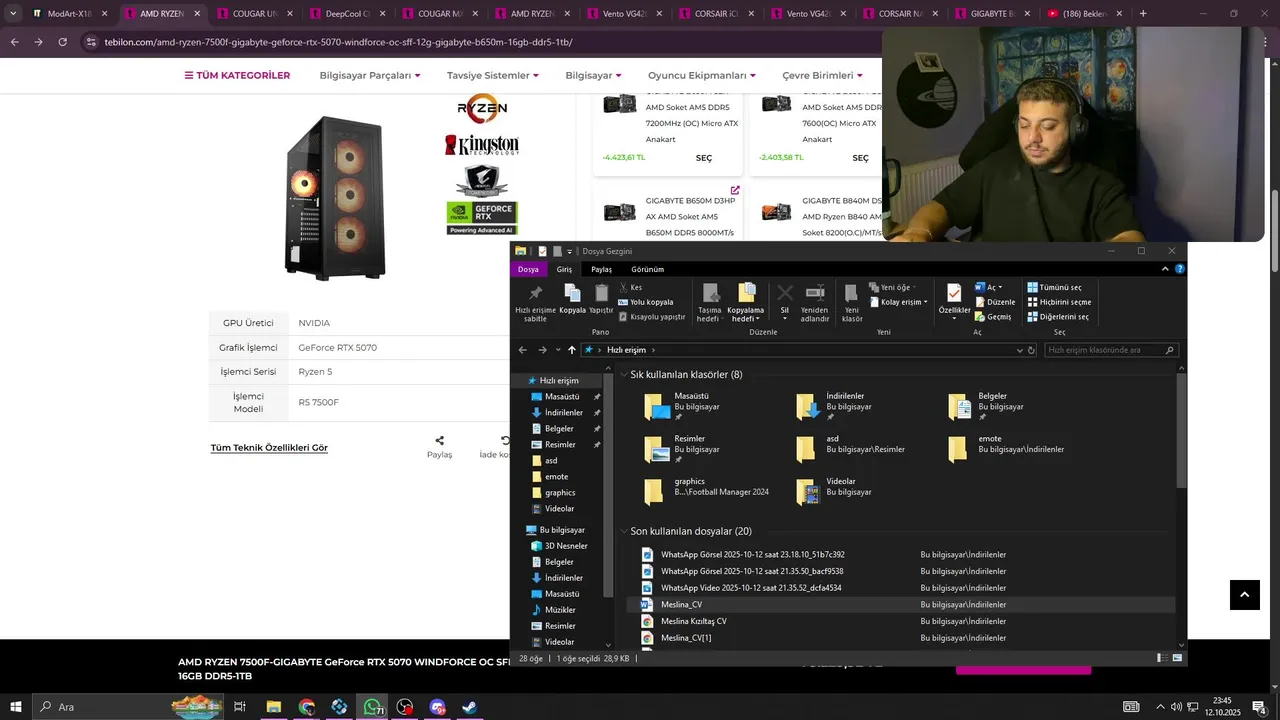Viewport: 1280px width, 720px height.
Task: Open WhatsApp from the Windows taskbar
Action: pyautogui.click(x=372, y=707)
